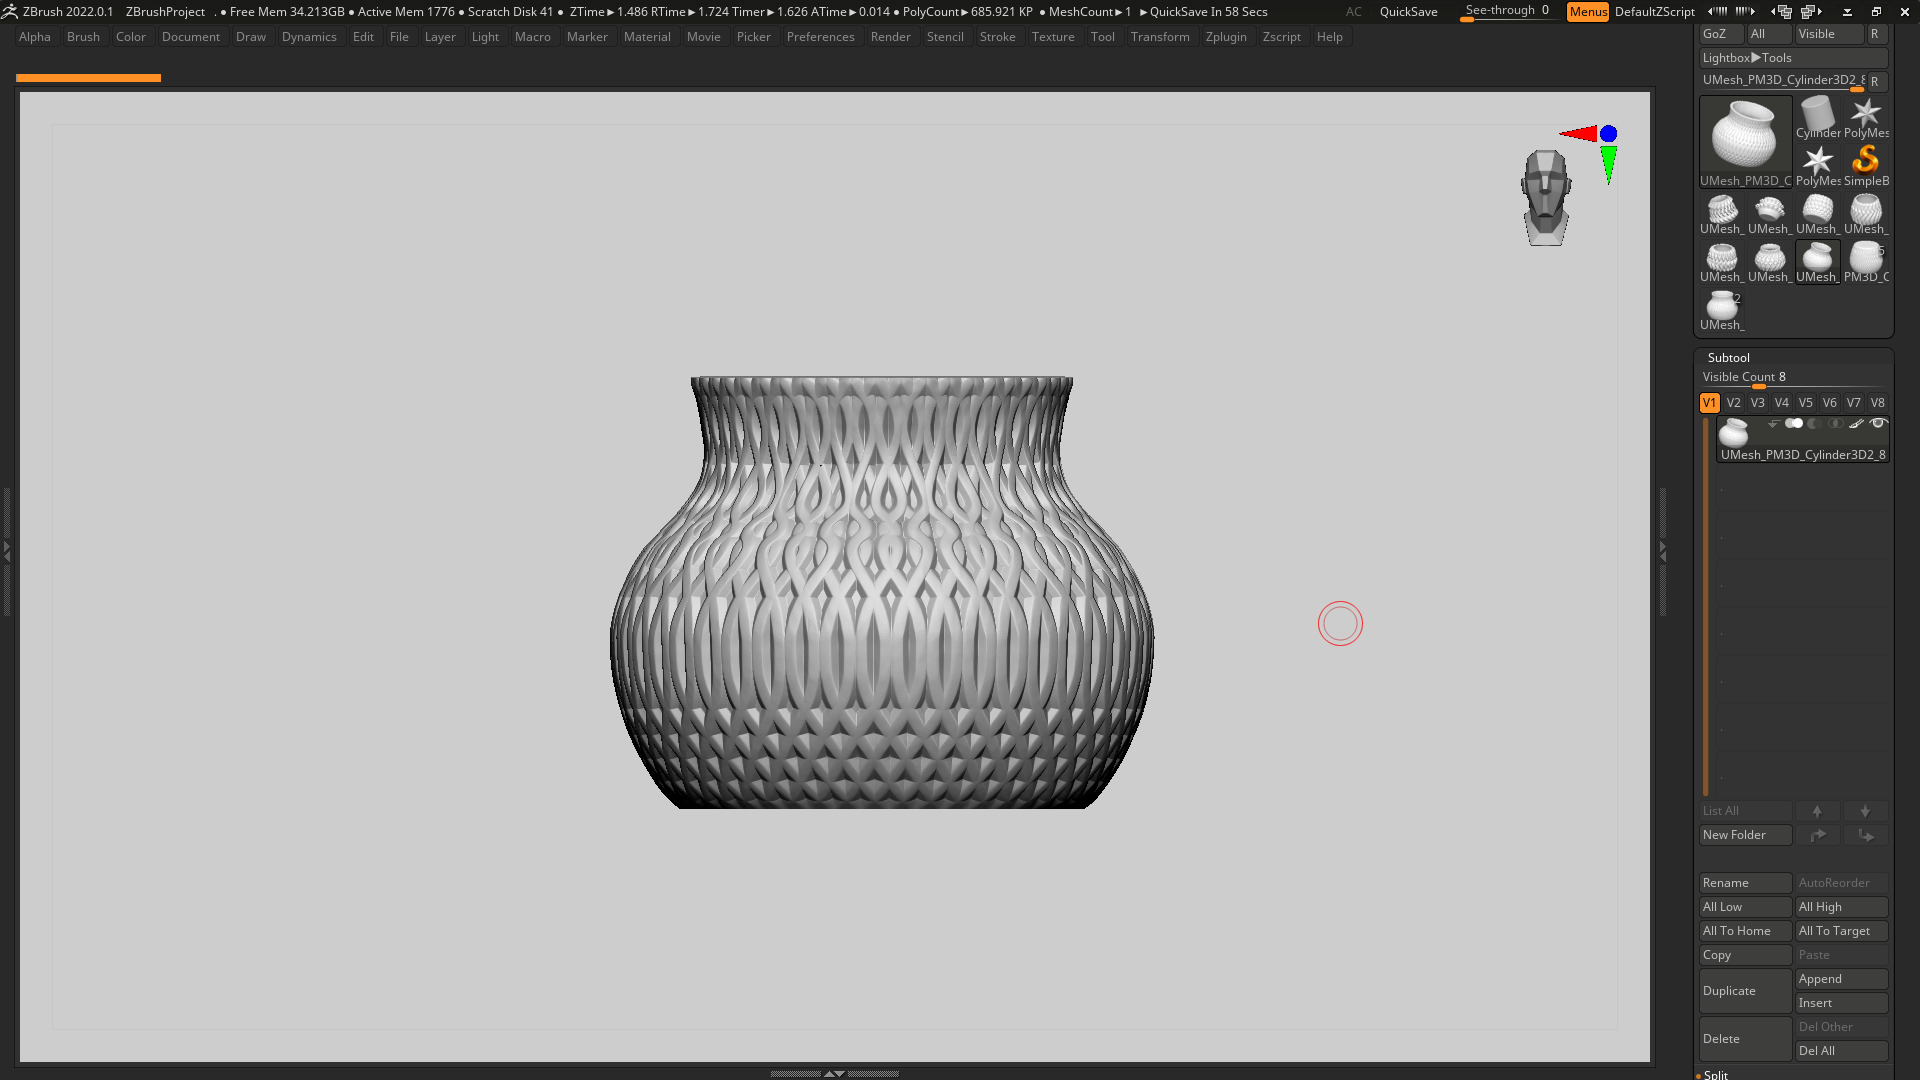Viewport: 1920px width, 1080px height.
Task: Select the SimpleBrush tool icon
Action: pyautogui.click(x=1866, y=166)
